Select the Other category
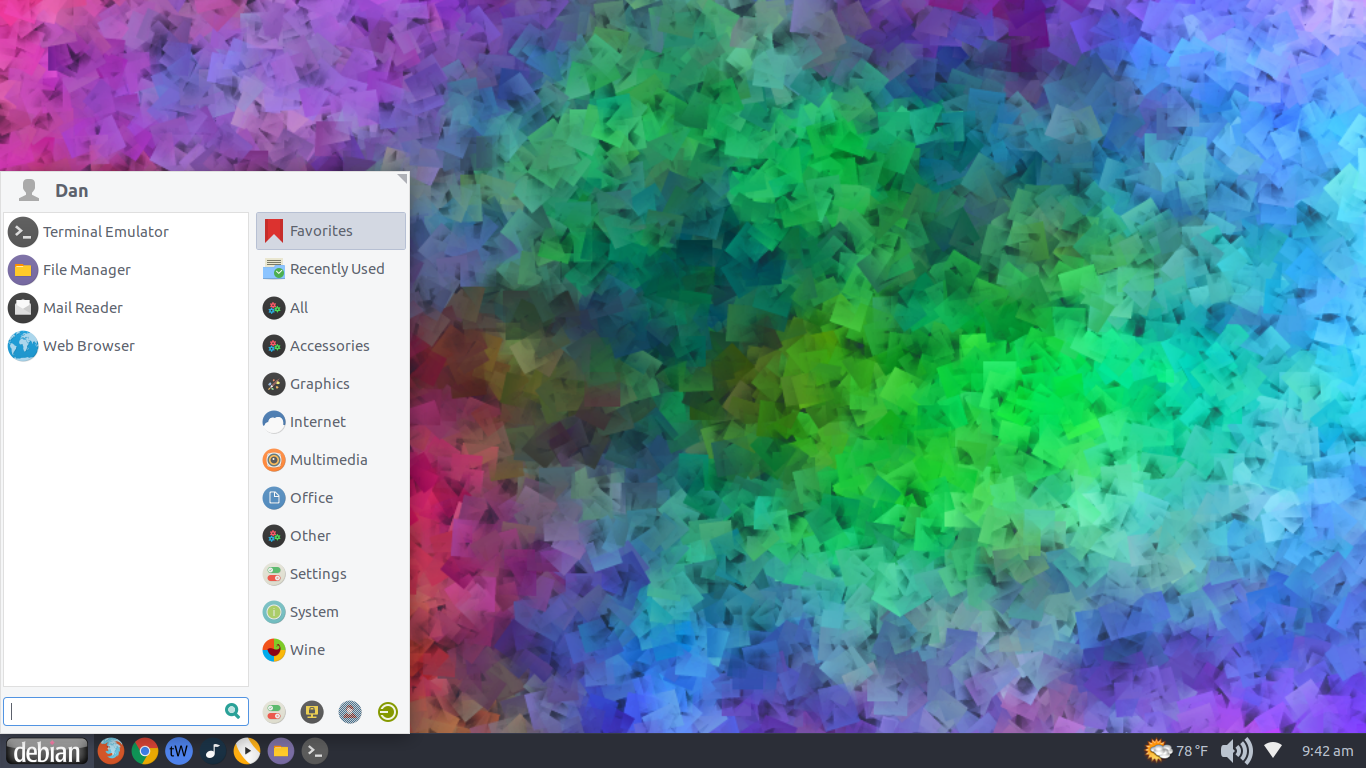1366x768 pixels. coord(331,536)
